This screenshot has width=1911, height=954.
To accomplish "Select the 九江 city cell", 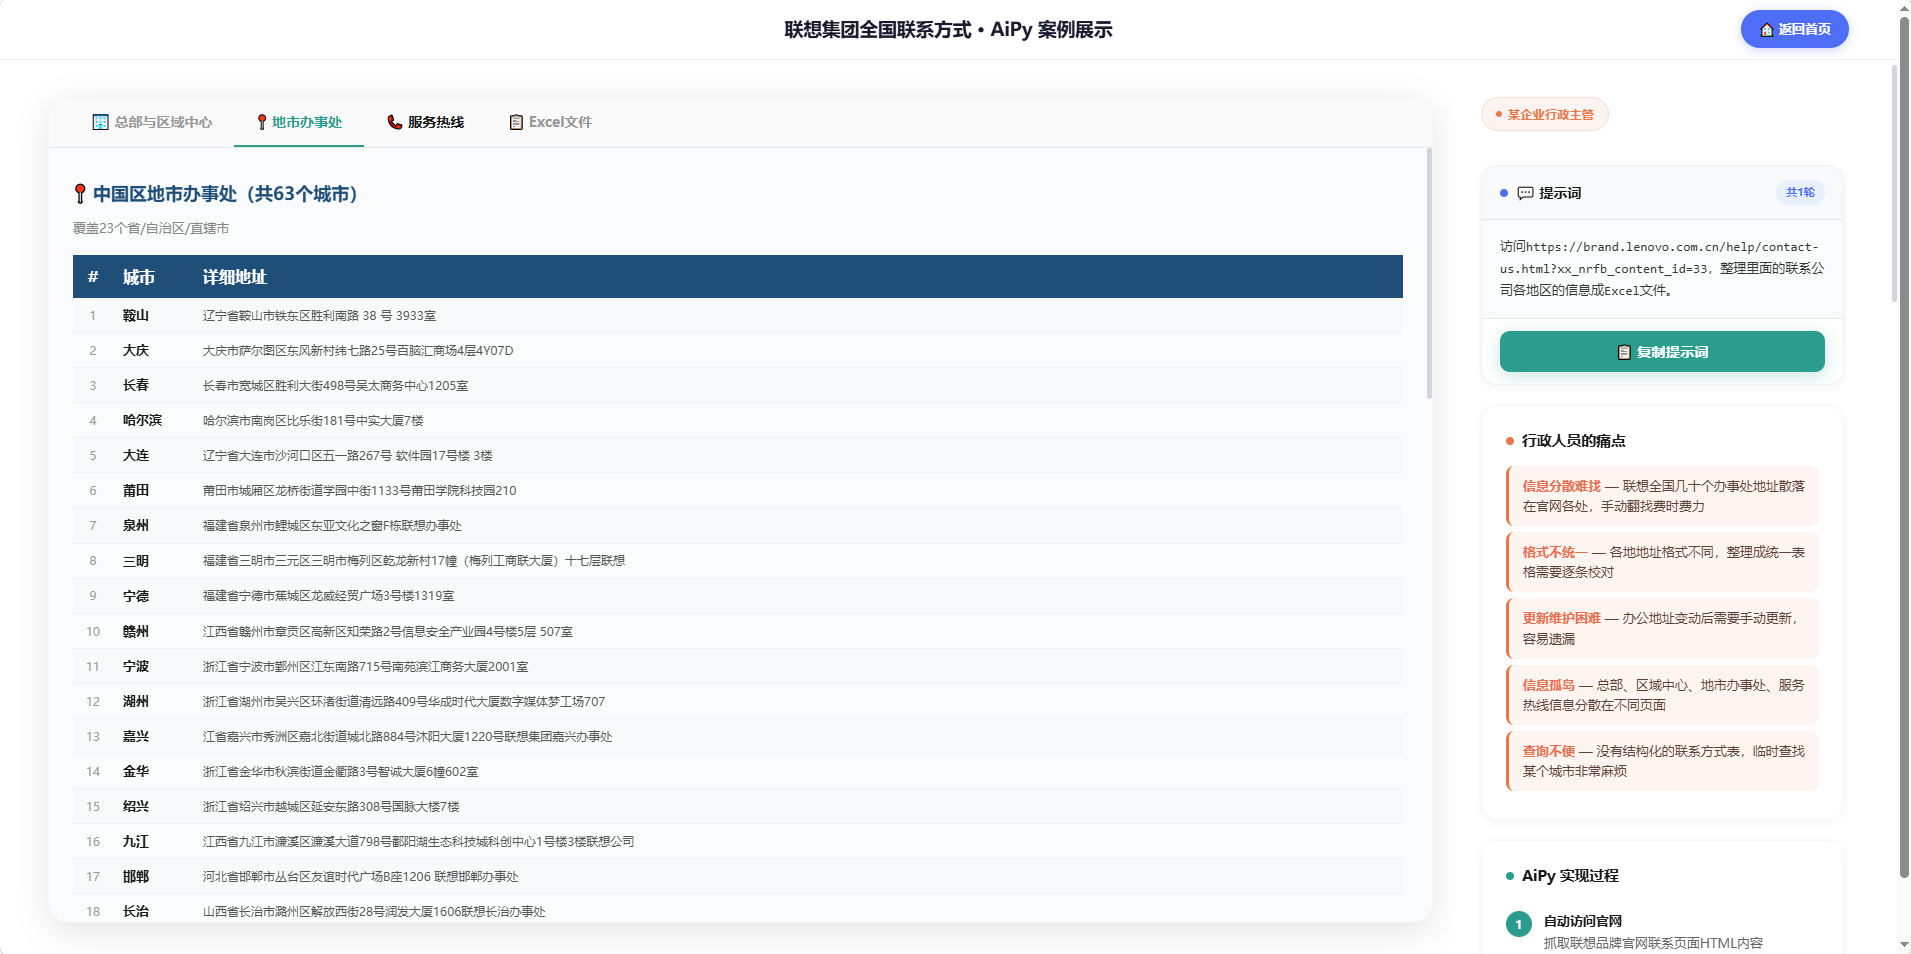I will (x=136, y=841).
